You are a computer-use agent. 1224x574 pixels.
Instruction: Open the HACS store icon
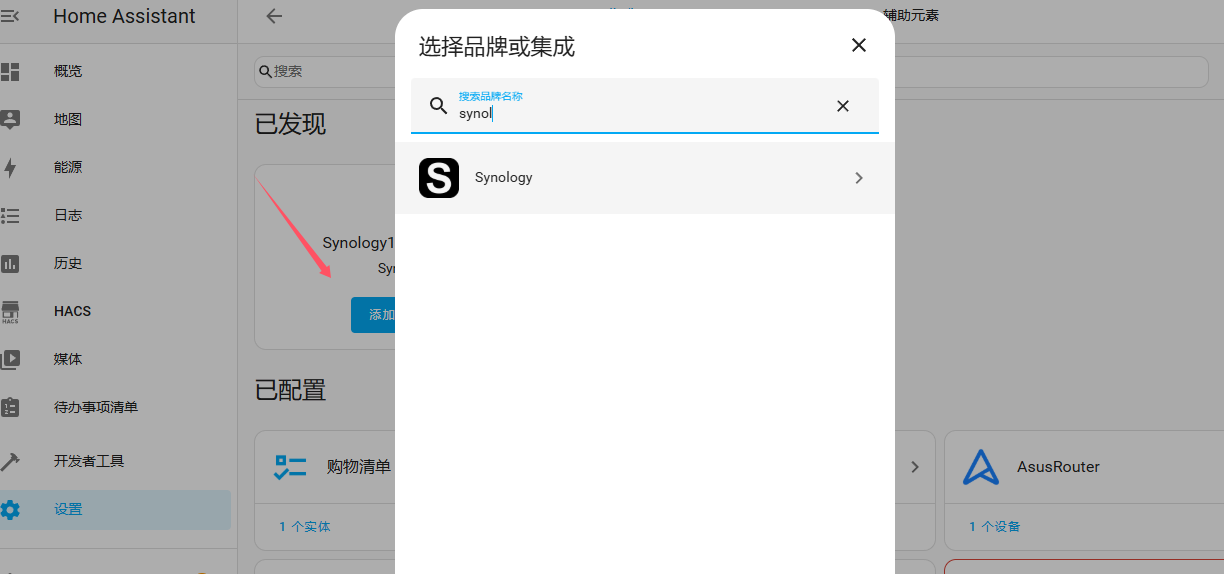click(10, 311)
